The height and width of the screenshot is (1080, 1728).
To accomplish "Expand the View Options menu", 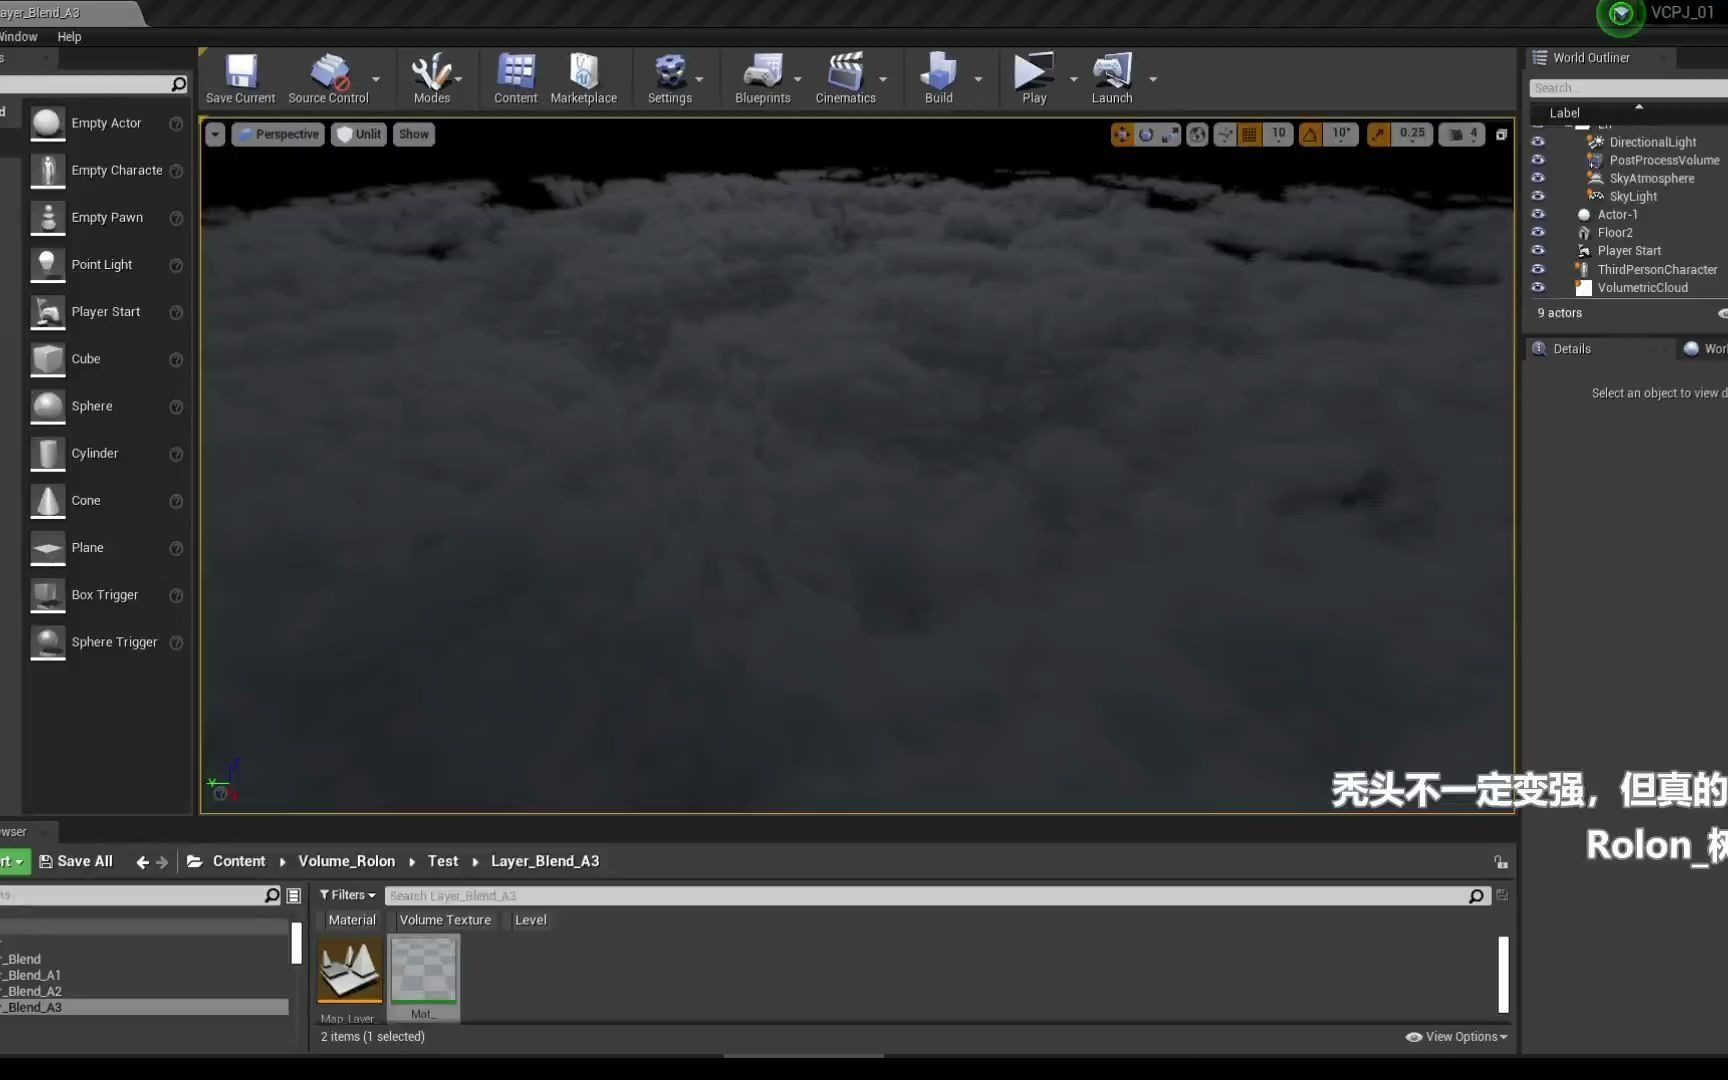I will click(x=1455, y=1036).
